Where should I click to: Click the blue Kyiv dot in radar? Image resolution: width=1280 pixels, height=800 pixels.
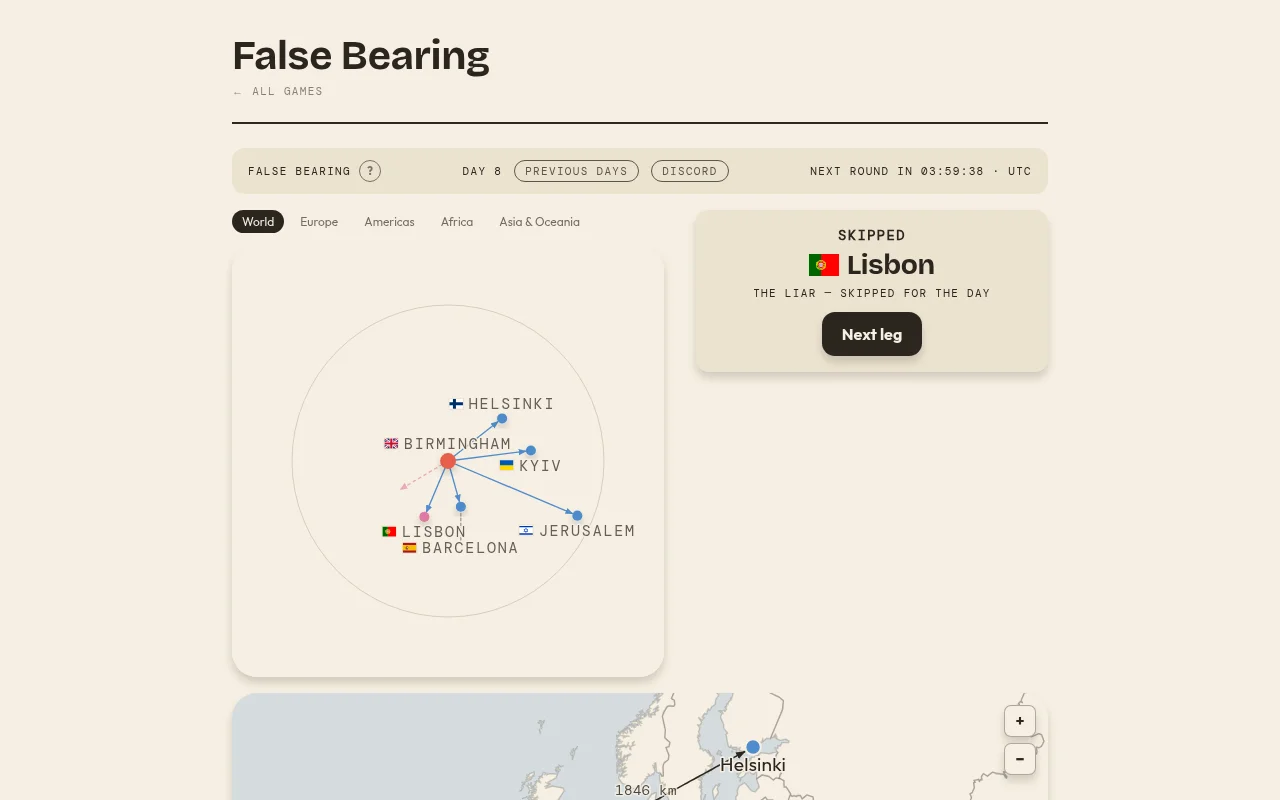coord(531,451)
